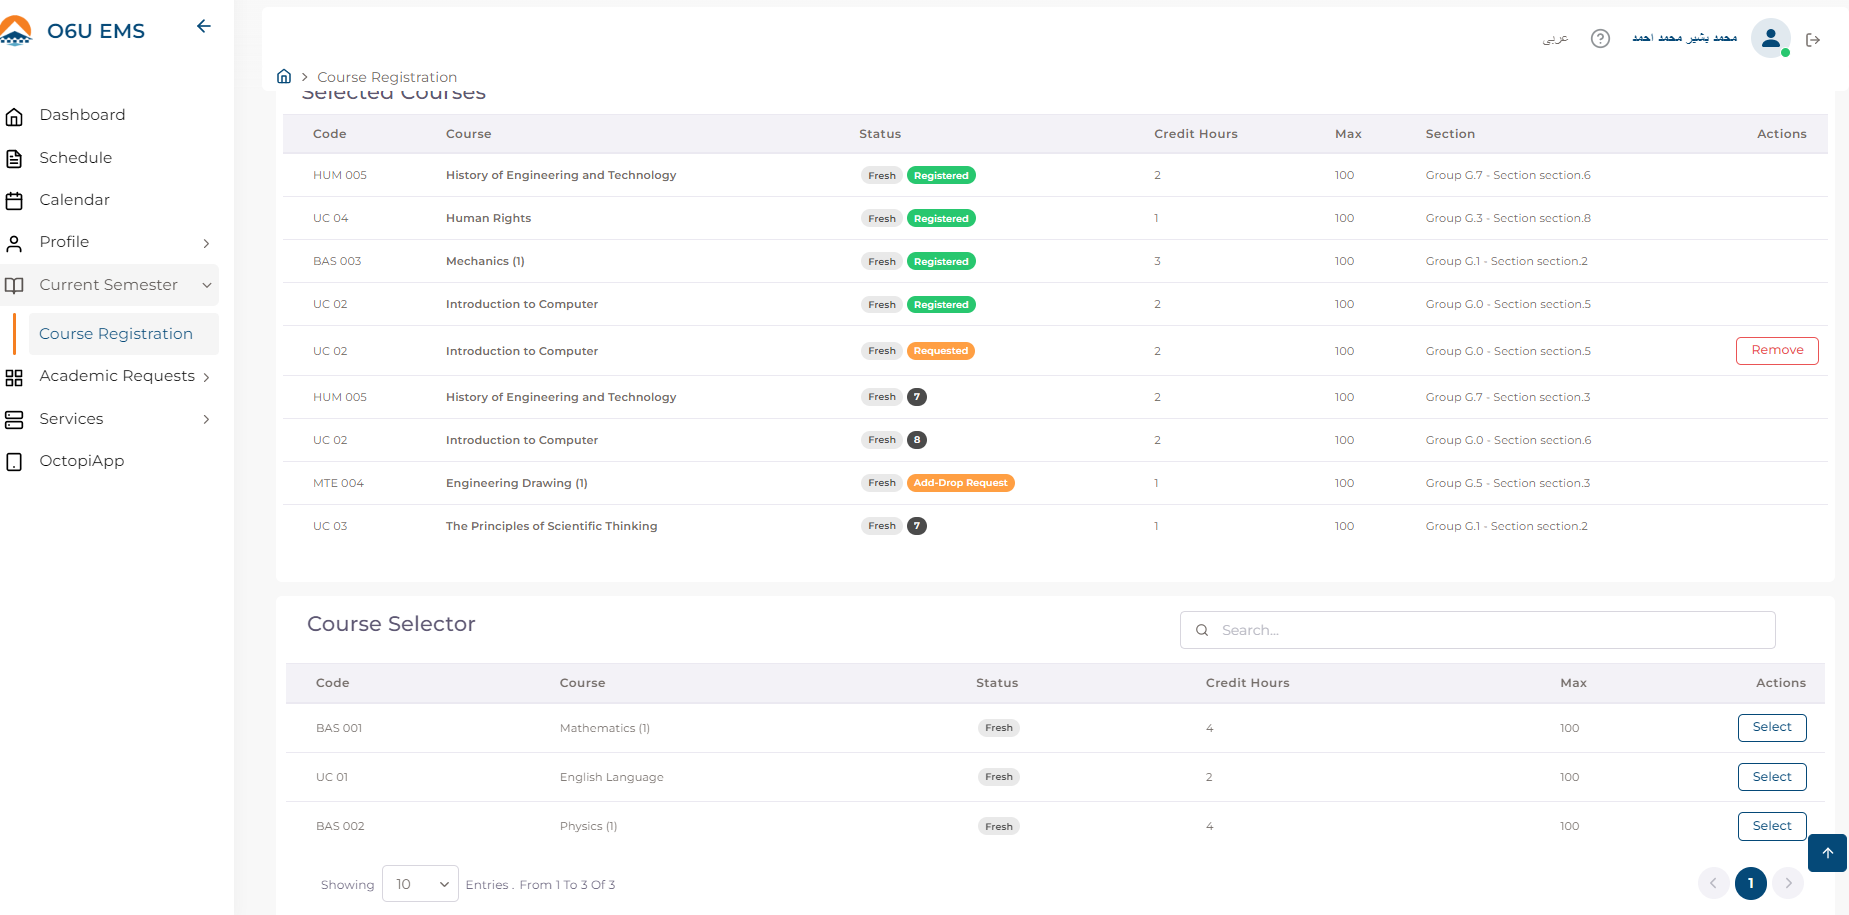Image resolution: width=1849 pixels, height=915 pixels.
Task: Go to the previous page arrow
Action: coord(1713,883)
